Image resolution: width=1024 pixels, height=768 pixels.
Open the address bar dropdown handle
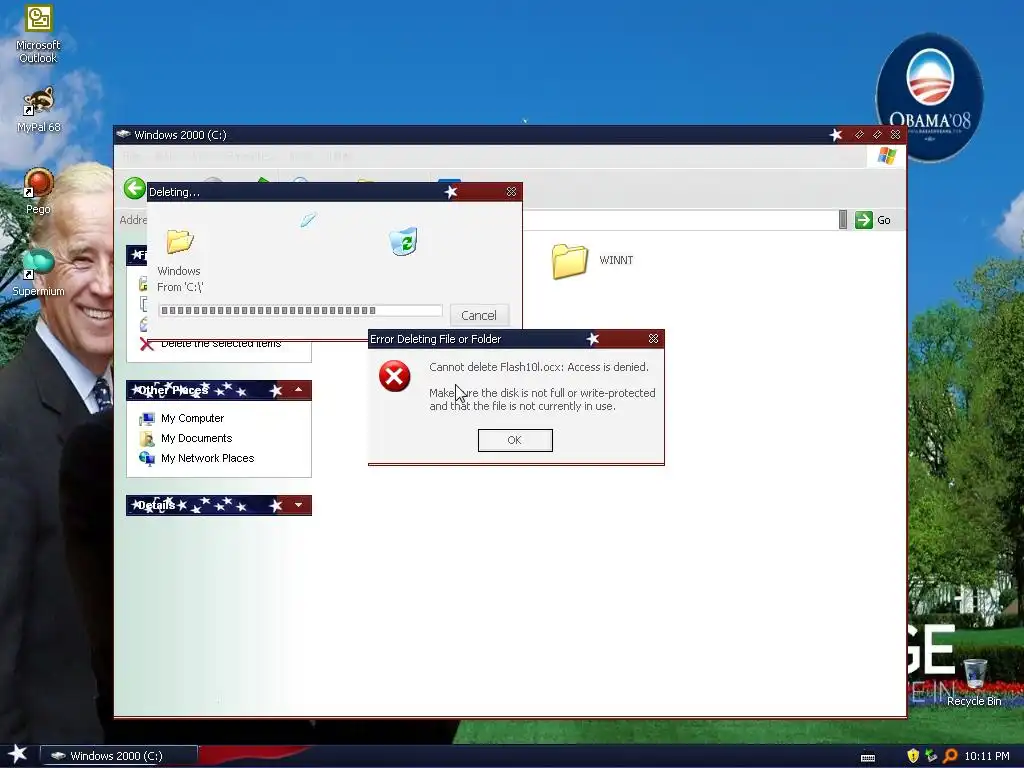842,220
